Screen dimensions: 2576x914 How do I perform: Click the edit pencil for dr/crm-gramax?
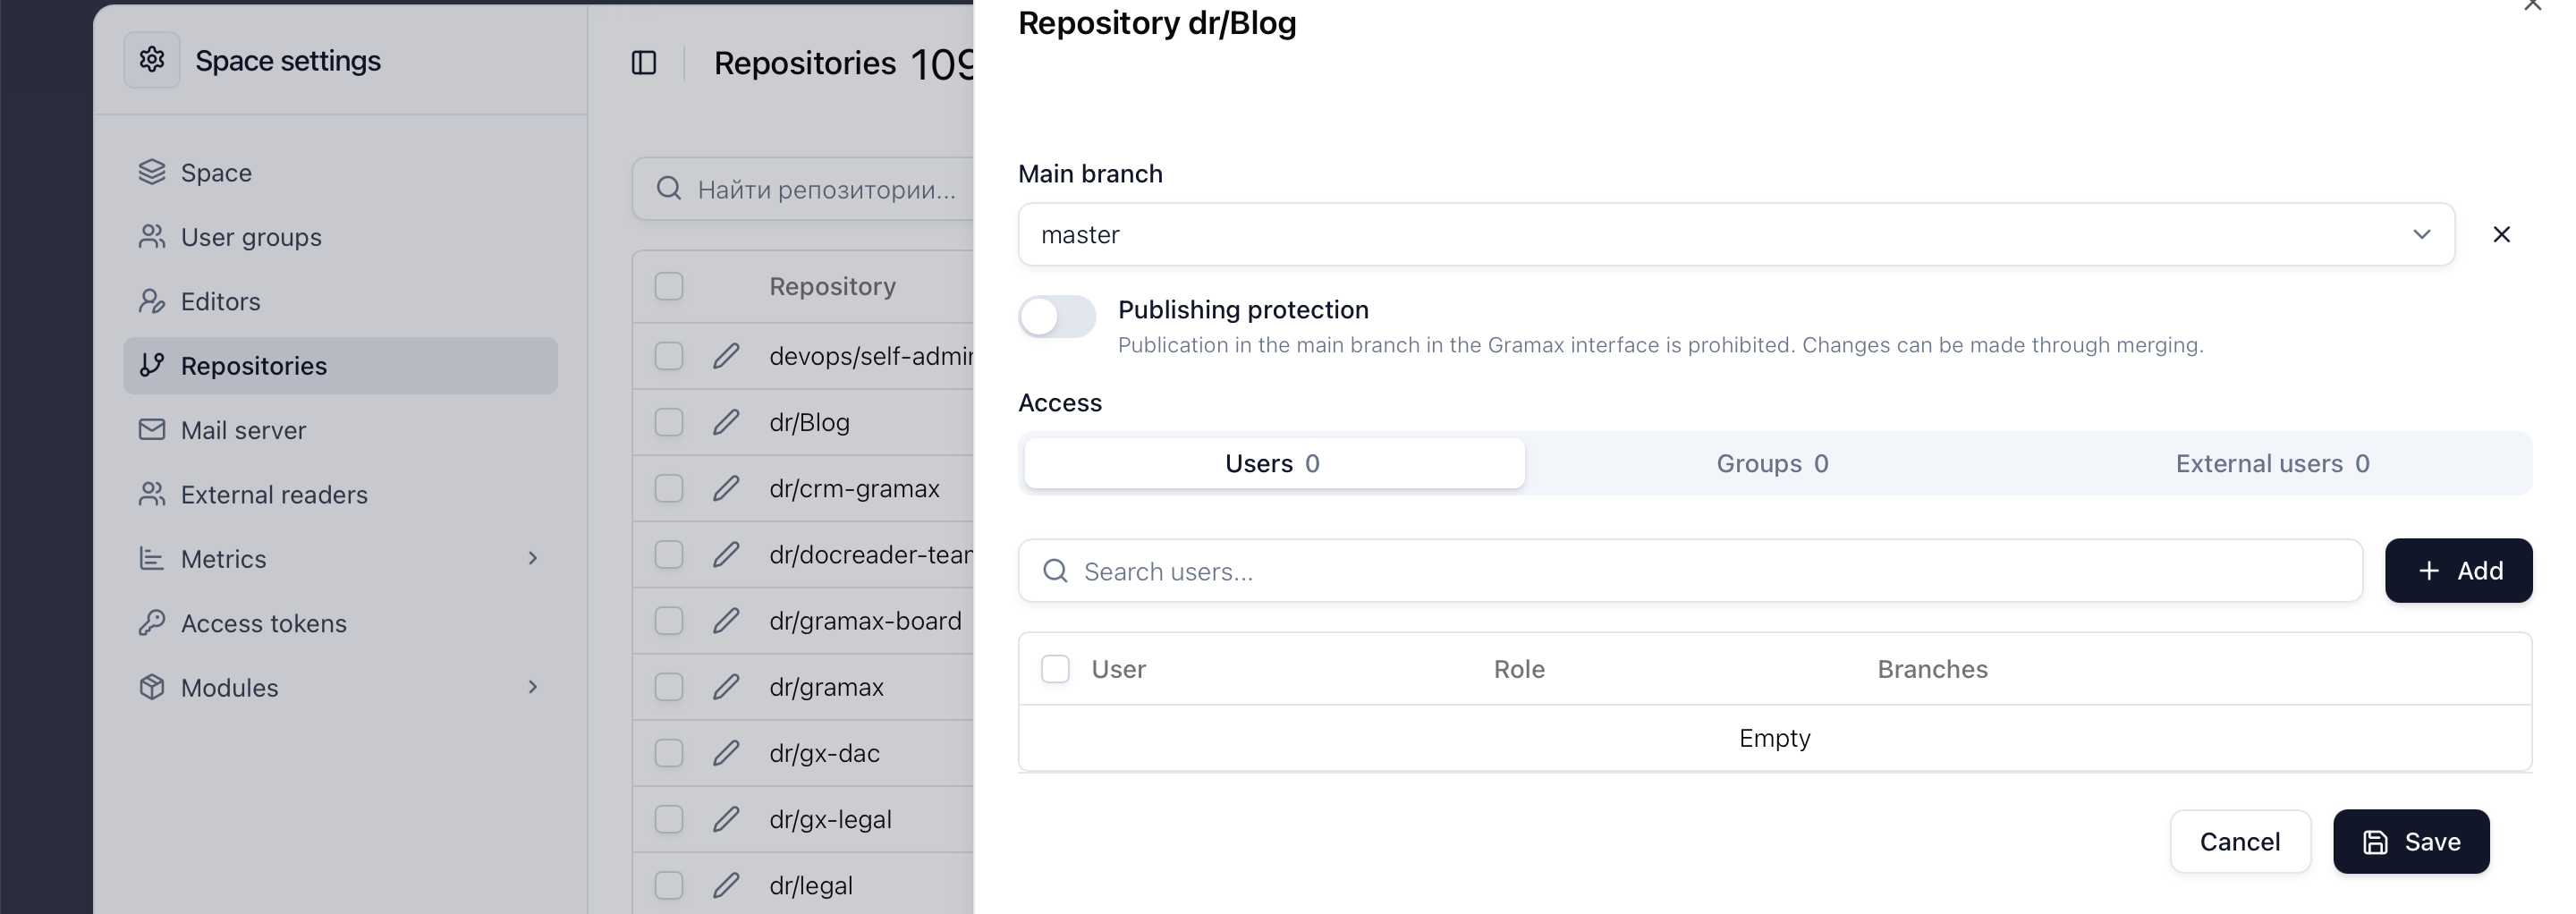click(x=726, y=488)
